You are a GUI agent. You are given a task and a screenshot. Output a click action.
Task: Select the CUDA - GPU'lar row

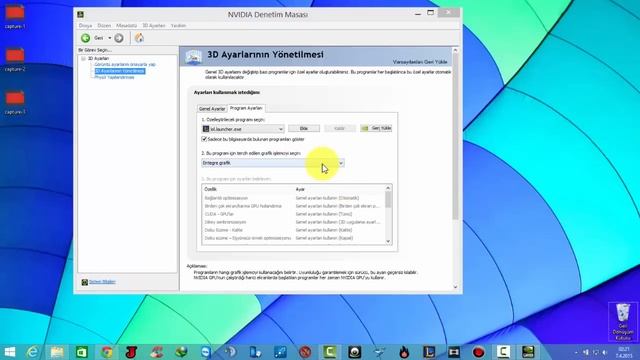tap(293, 214)
